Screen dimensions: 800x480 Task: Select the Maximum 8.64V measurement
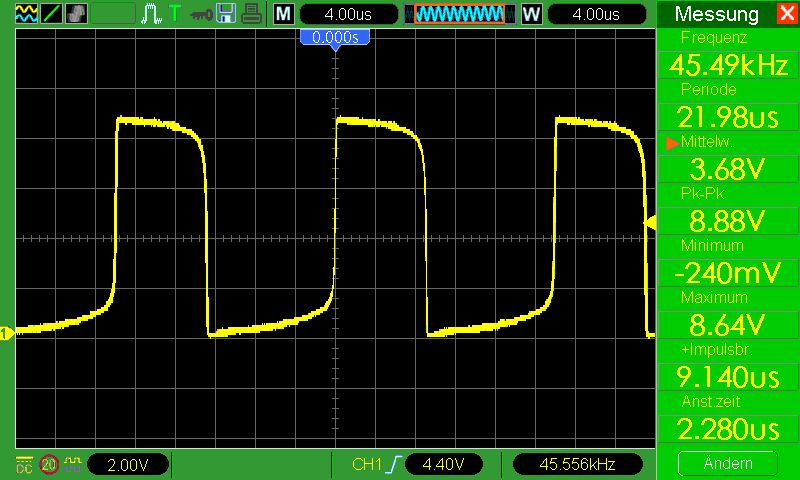[728, 315]
